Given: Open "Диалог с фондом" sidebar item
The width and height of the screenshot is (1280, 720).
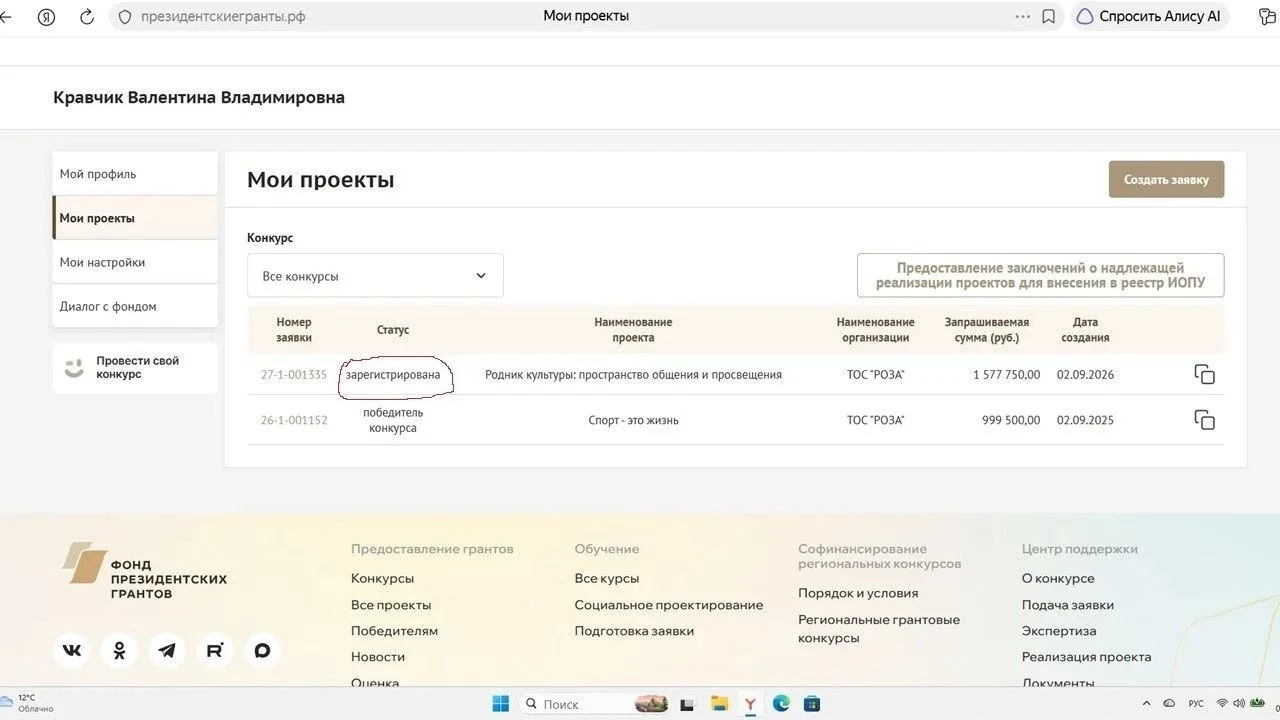Looking at the screenshot, I should click(135, 306).
